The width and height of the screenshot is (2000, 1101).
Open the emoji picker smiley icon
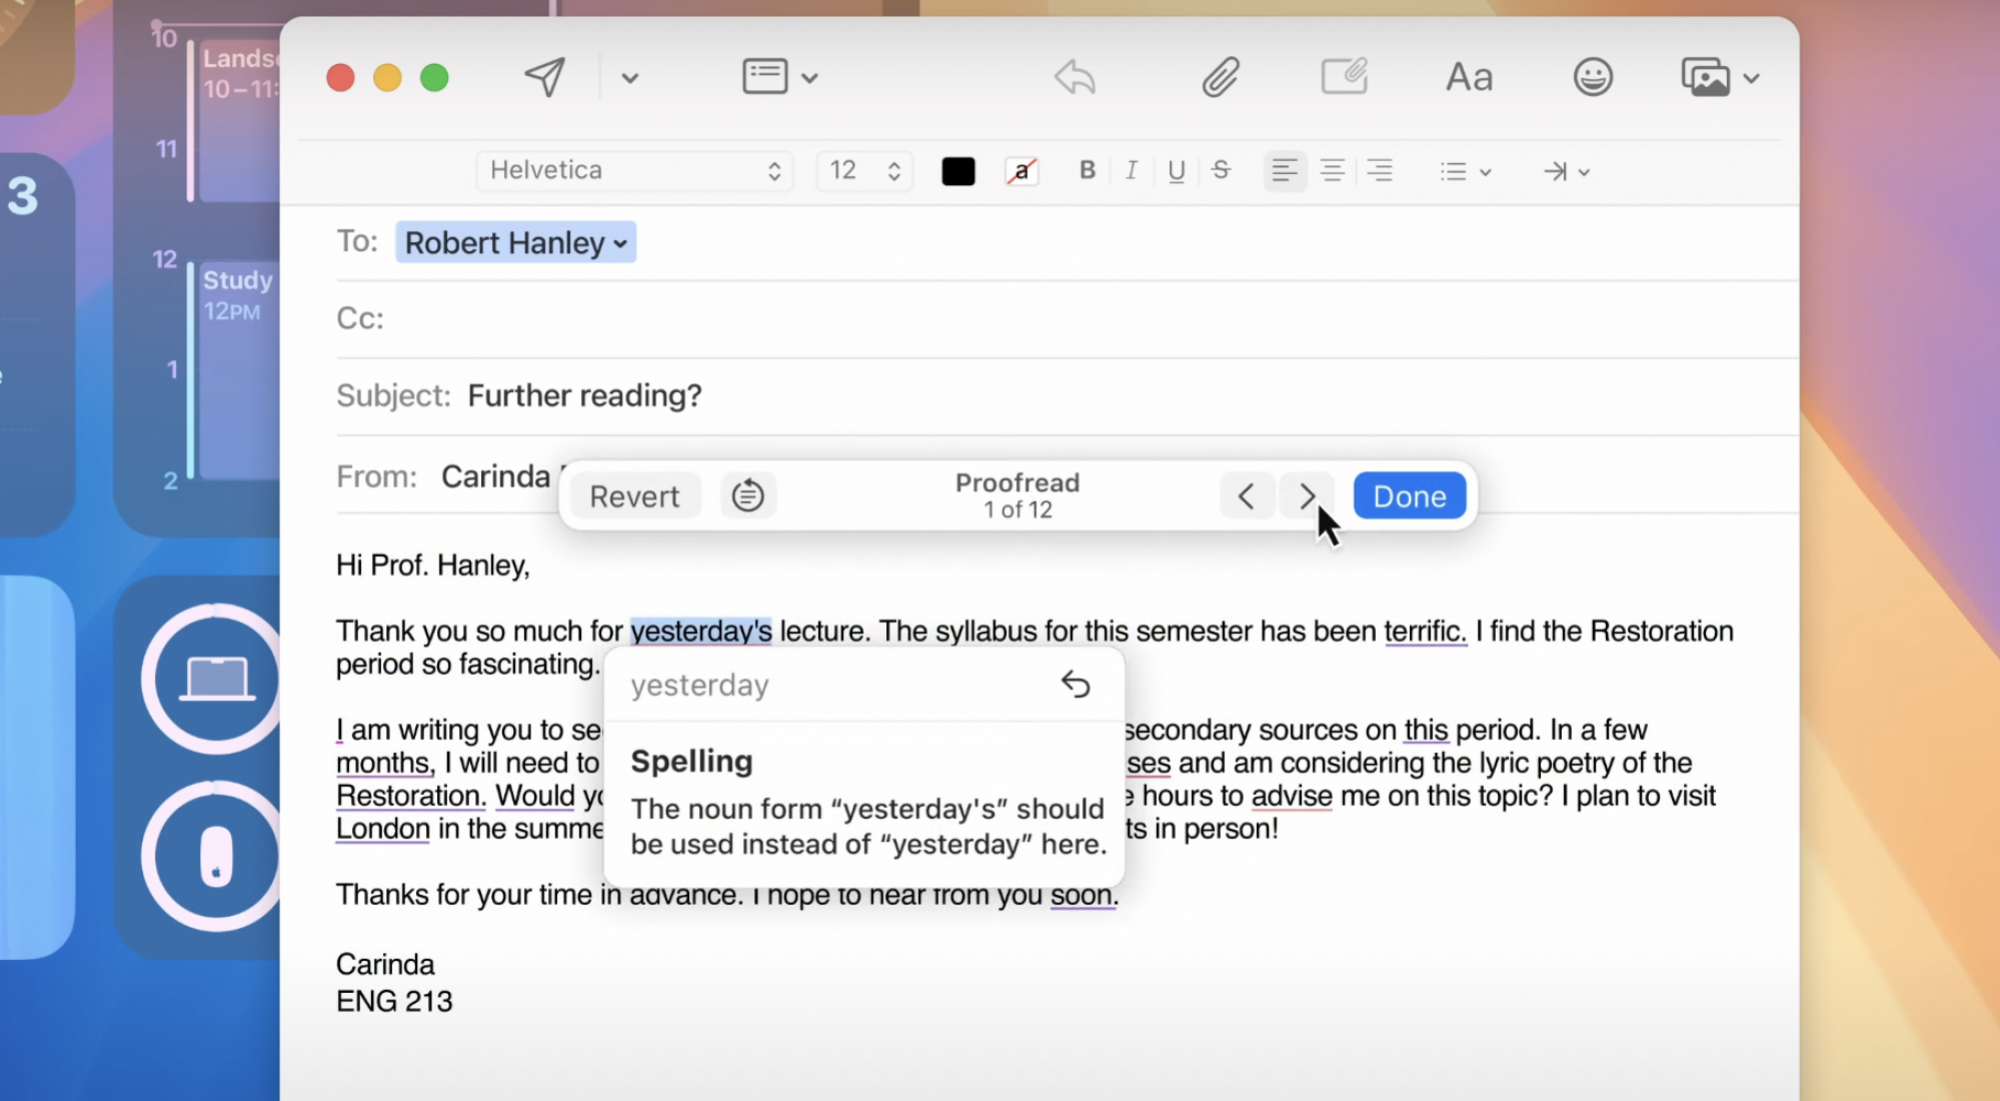(1593, 76)
